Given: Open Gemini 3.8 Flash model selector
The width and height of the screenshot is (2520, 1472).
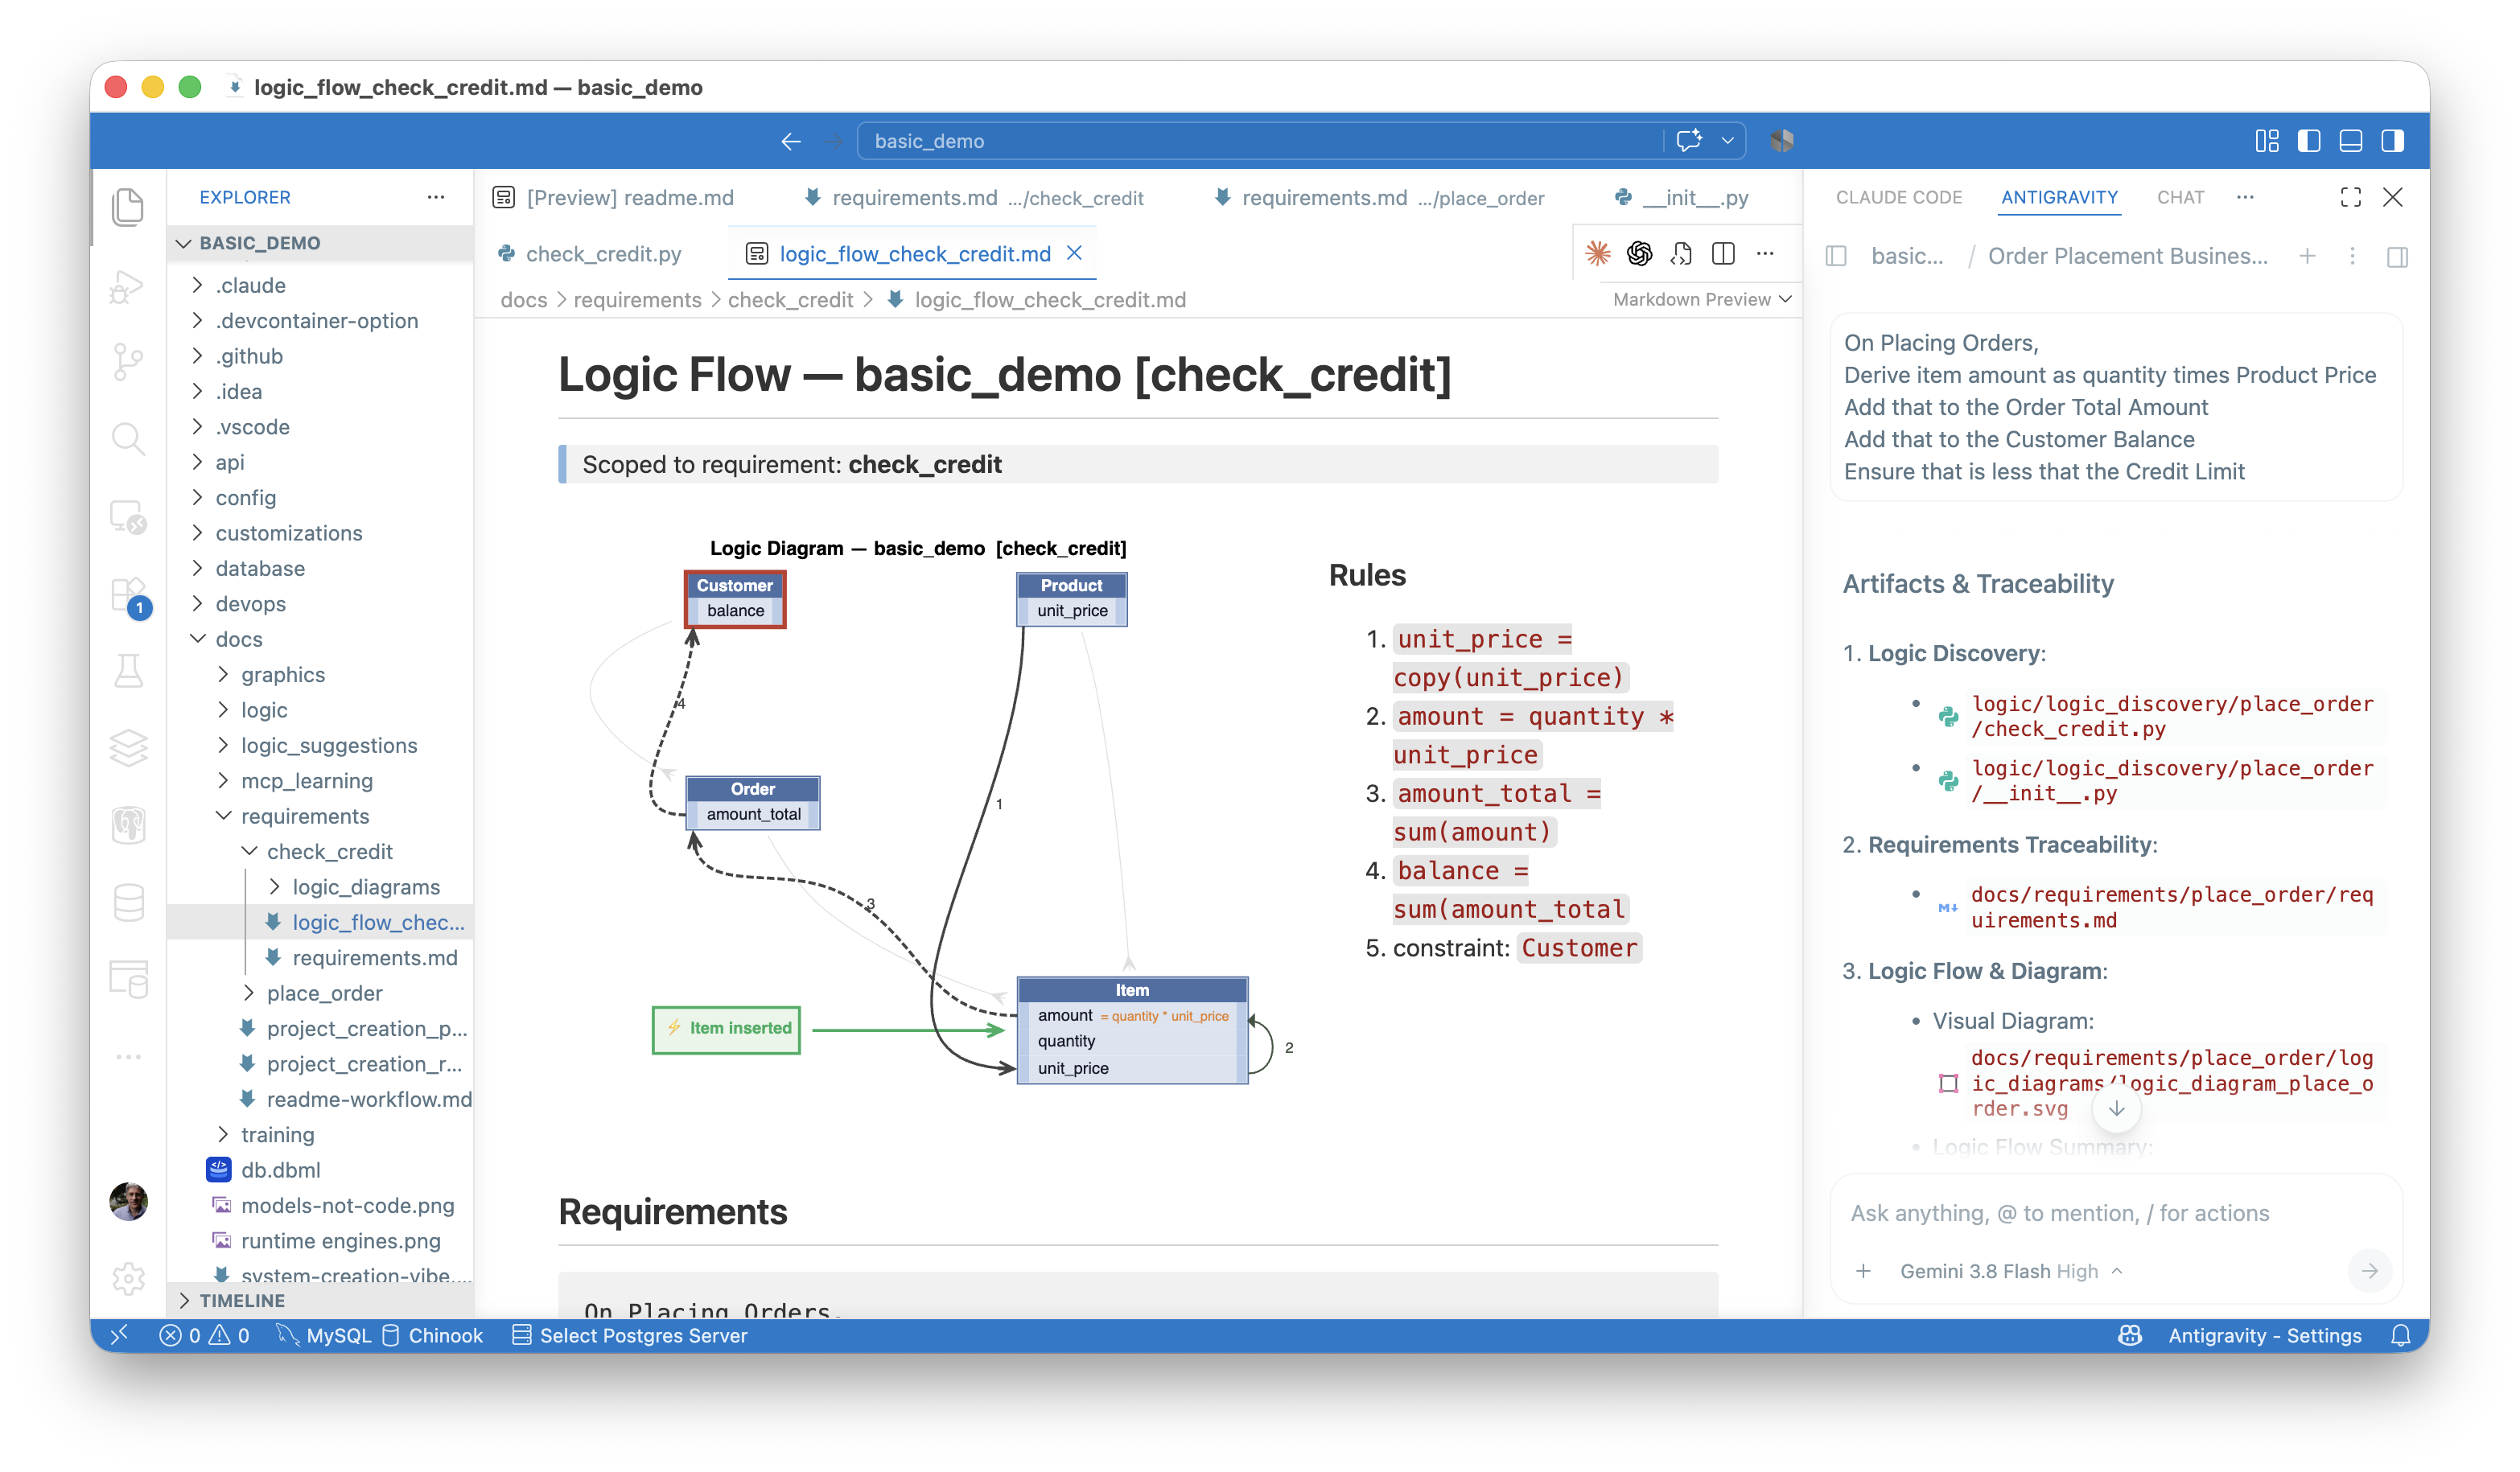Looking at the screenshot, I should tap(2011, 1271).
